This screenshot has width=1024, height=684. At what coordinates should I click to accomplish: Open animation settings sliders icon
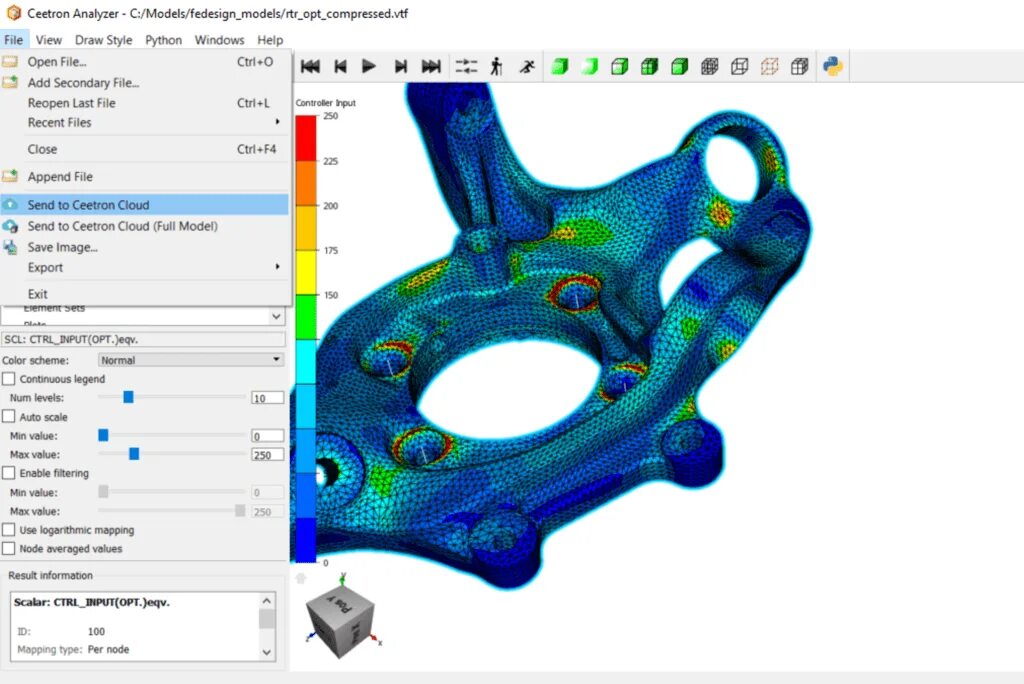(x=466, y=66)
